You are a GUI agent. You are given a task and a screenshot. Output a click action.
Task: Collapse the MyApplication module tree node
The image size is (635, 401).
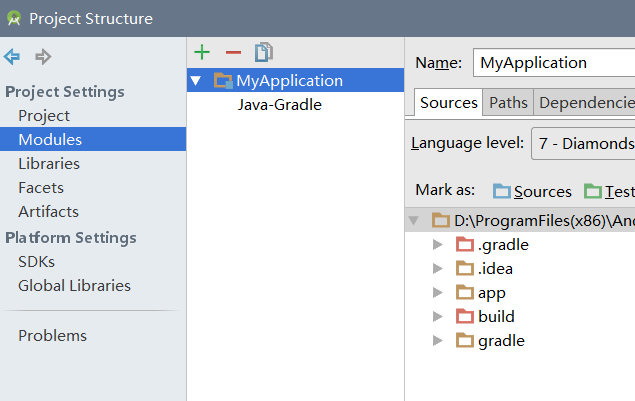tap(196, 81)
